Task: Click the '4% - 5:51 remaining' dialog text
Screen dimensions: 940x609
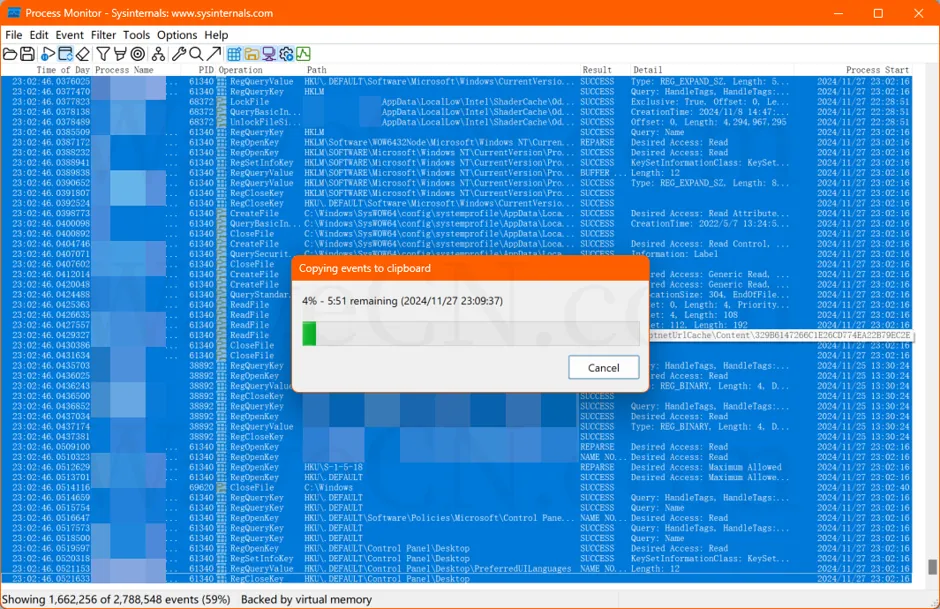Action: click(402, 301)
